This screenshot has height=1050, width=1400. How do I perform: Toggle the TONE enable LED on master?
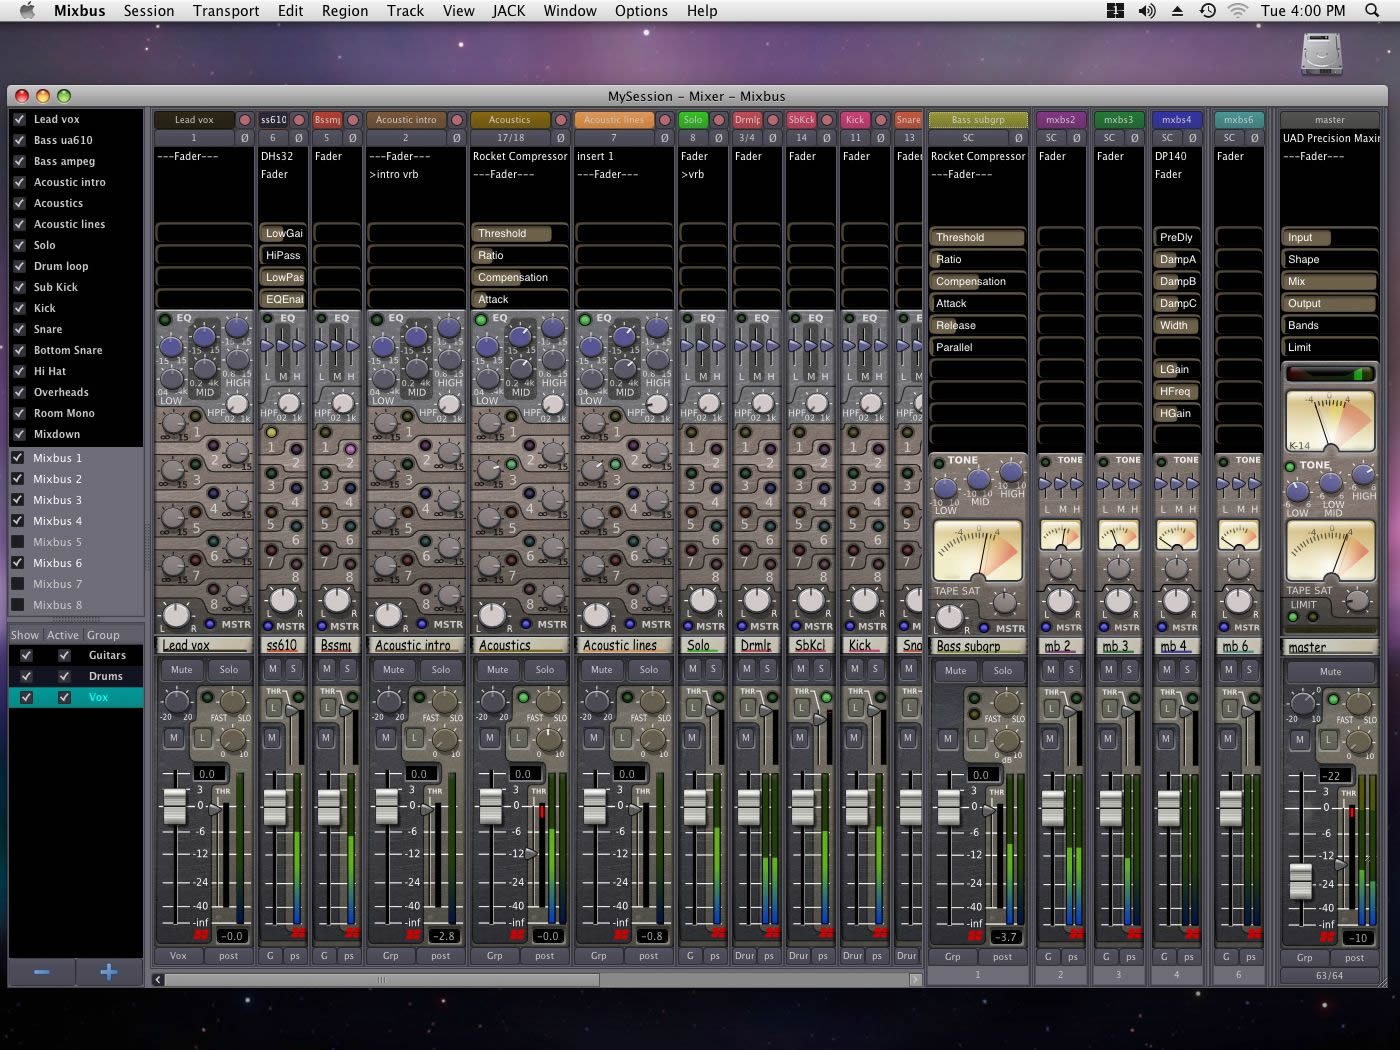click(x=1291, y=466)
